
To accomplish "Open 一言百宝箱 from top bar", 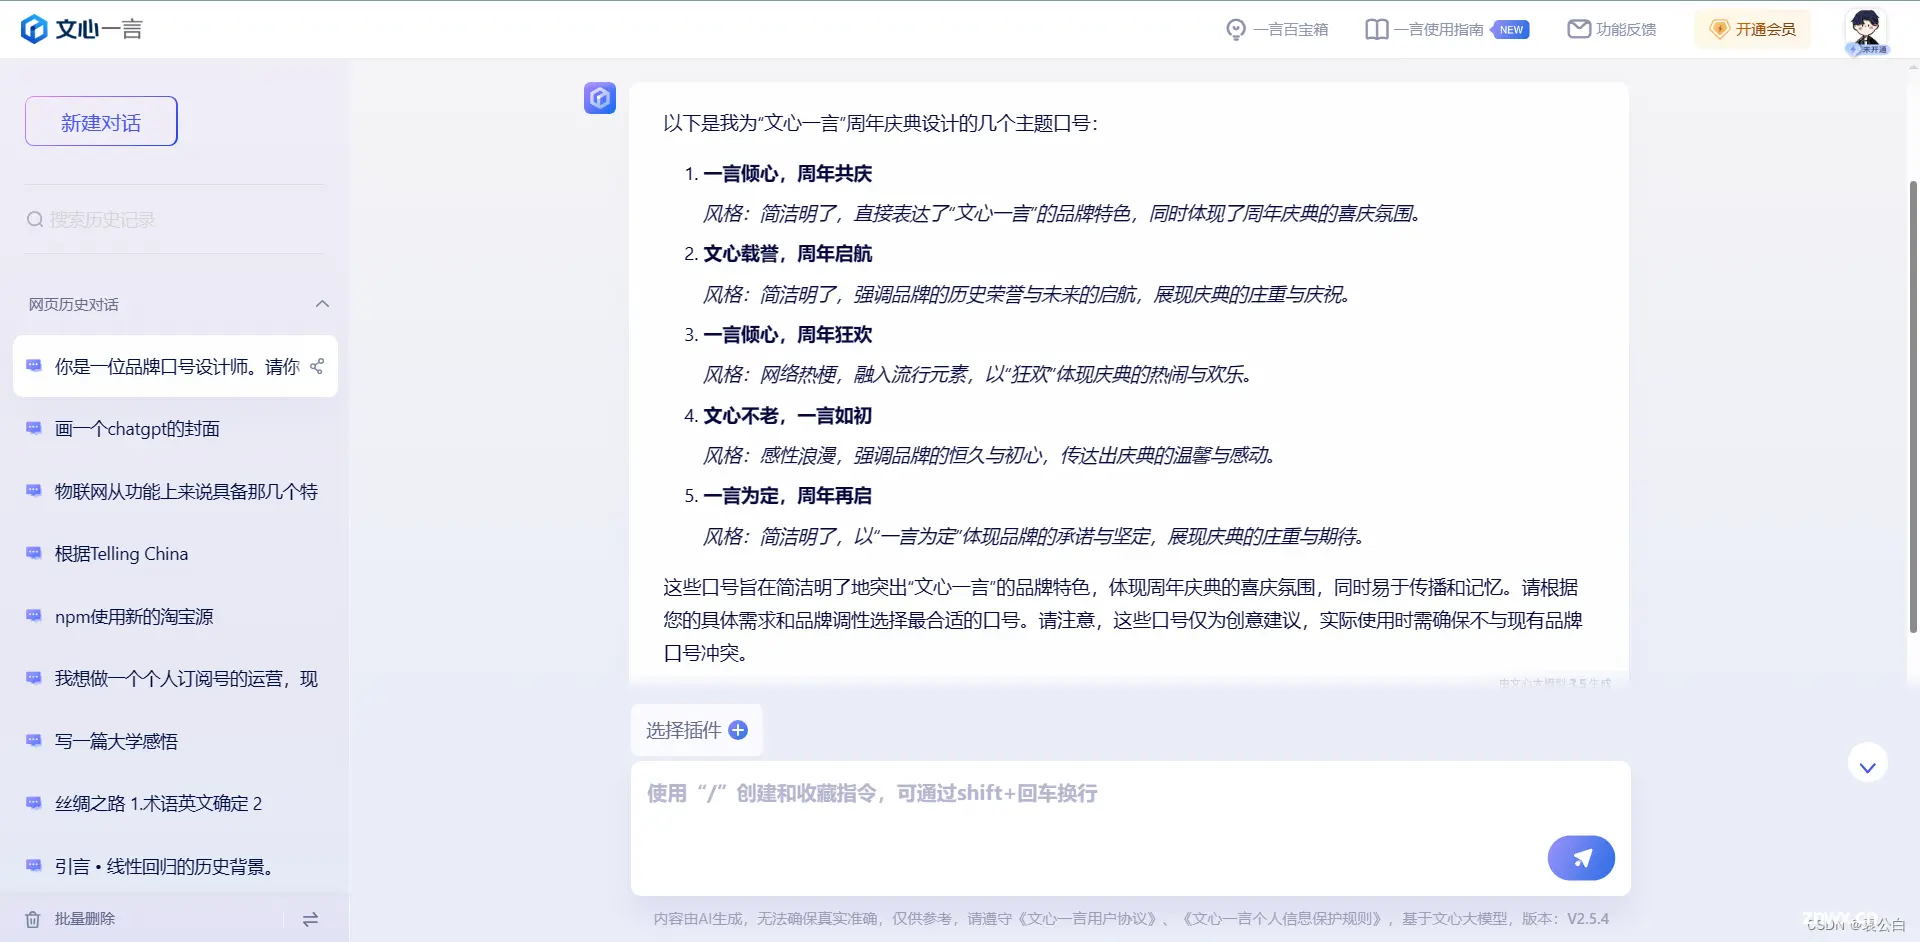I will (x=1277, y=29).
